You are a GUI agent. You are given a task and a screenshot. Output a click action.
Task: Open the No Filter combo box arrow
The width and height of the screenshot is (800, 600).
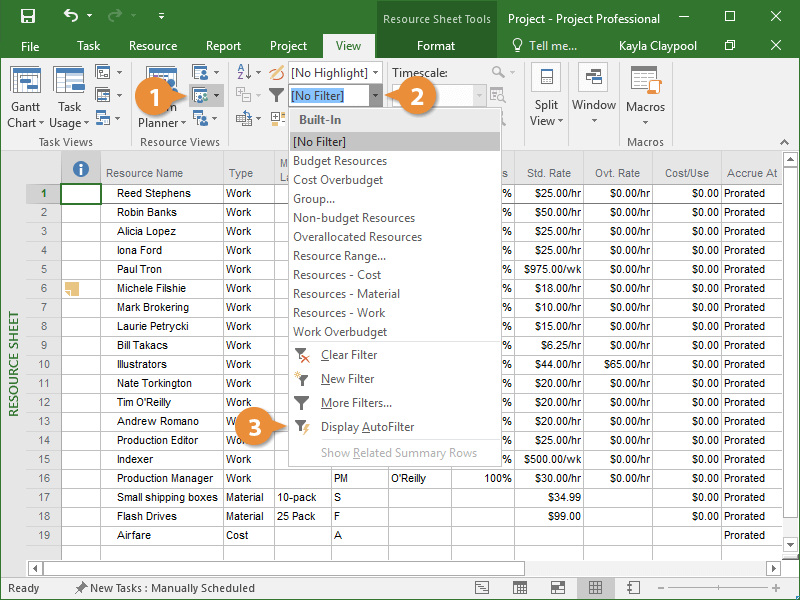(375, 96)
